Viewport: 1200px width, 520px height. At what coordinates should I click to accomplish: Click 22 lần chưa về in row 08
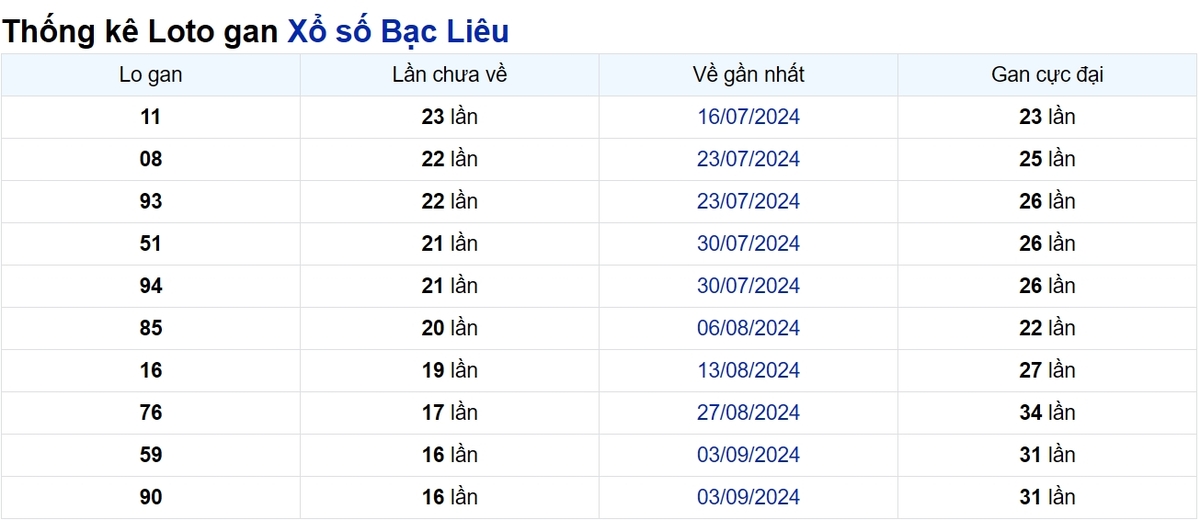point(450,159)
